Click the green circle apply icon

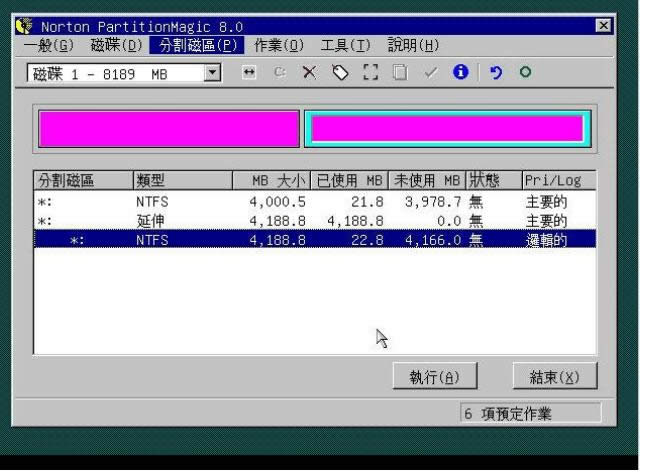[524, 74]
